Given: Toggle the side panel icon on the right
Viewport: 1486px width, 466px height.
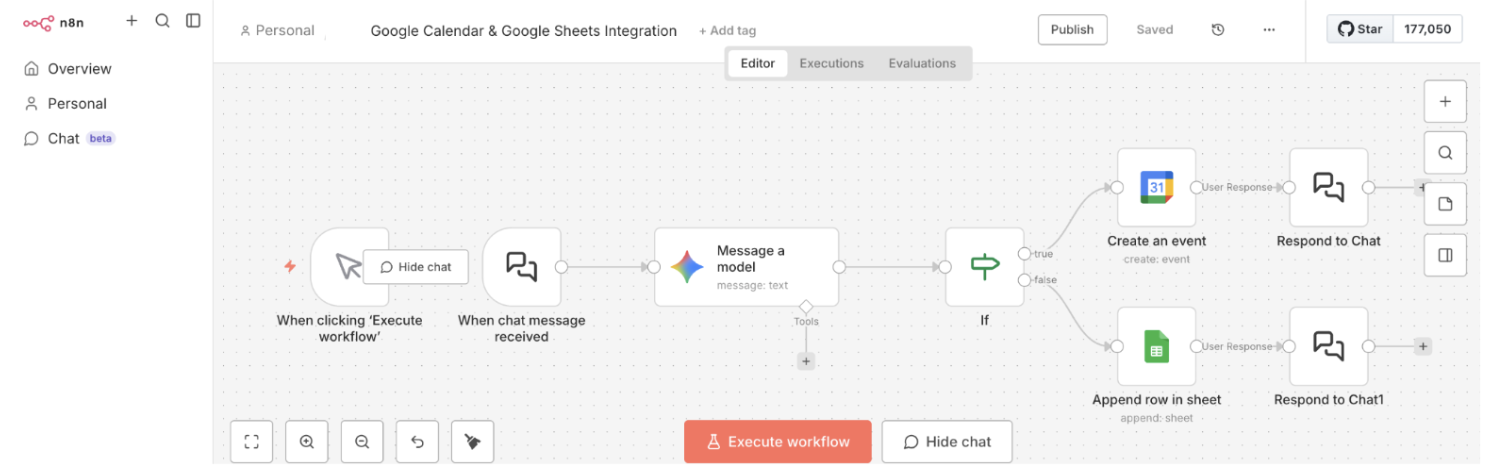Looking at the screenshot, I should (x=1445, y=255).
